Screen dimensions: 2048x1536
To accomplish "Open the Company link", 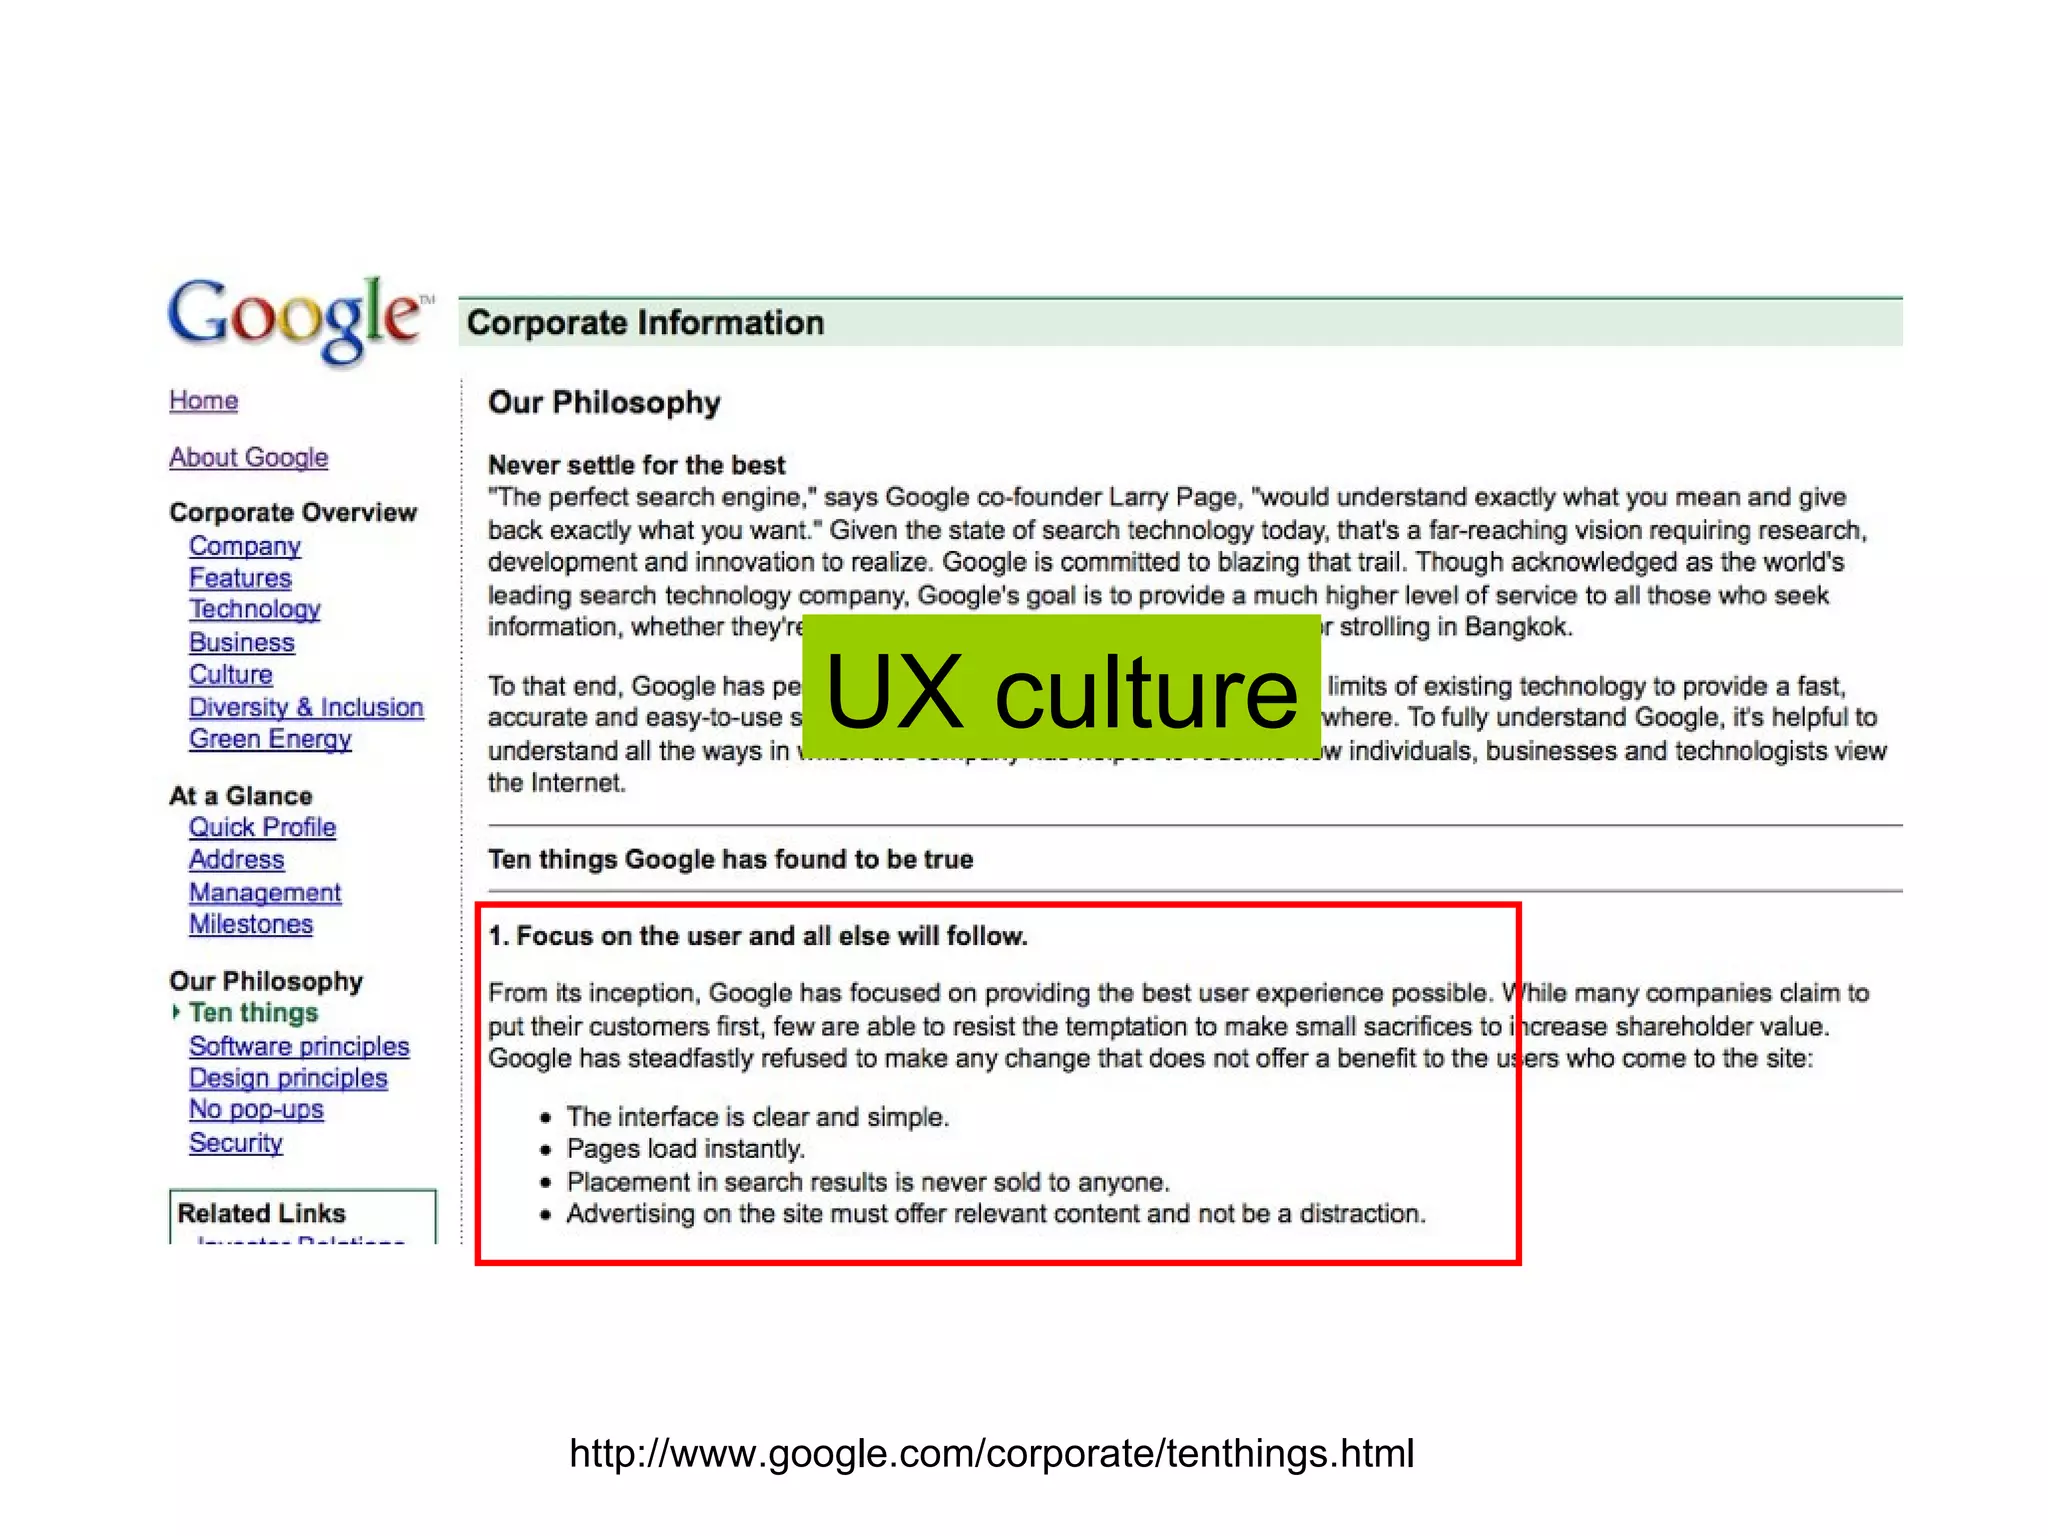I will point(245,546).
